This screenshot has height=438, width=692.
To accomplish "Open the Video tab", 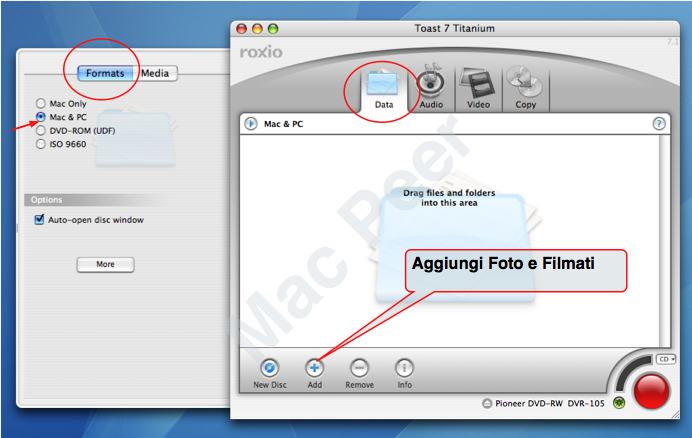I will point(478,90).
